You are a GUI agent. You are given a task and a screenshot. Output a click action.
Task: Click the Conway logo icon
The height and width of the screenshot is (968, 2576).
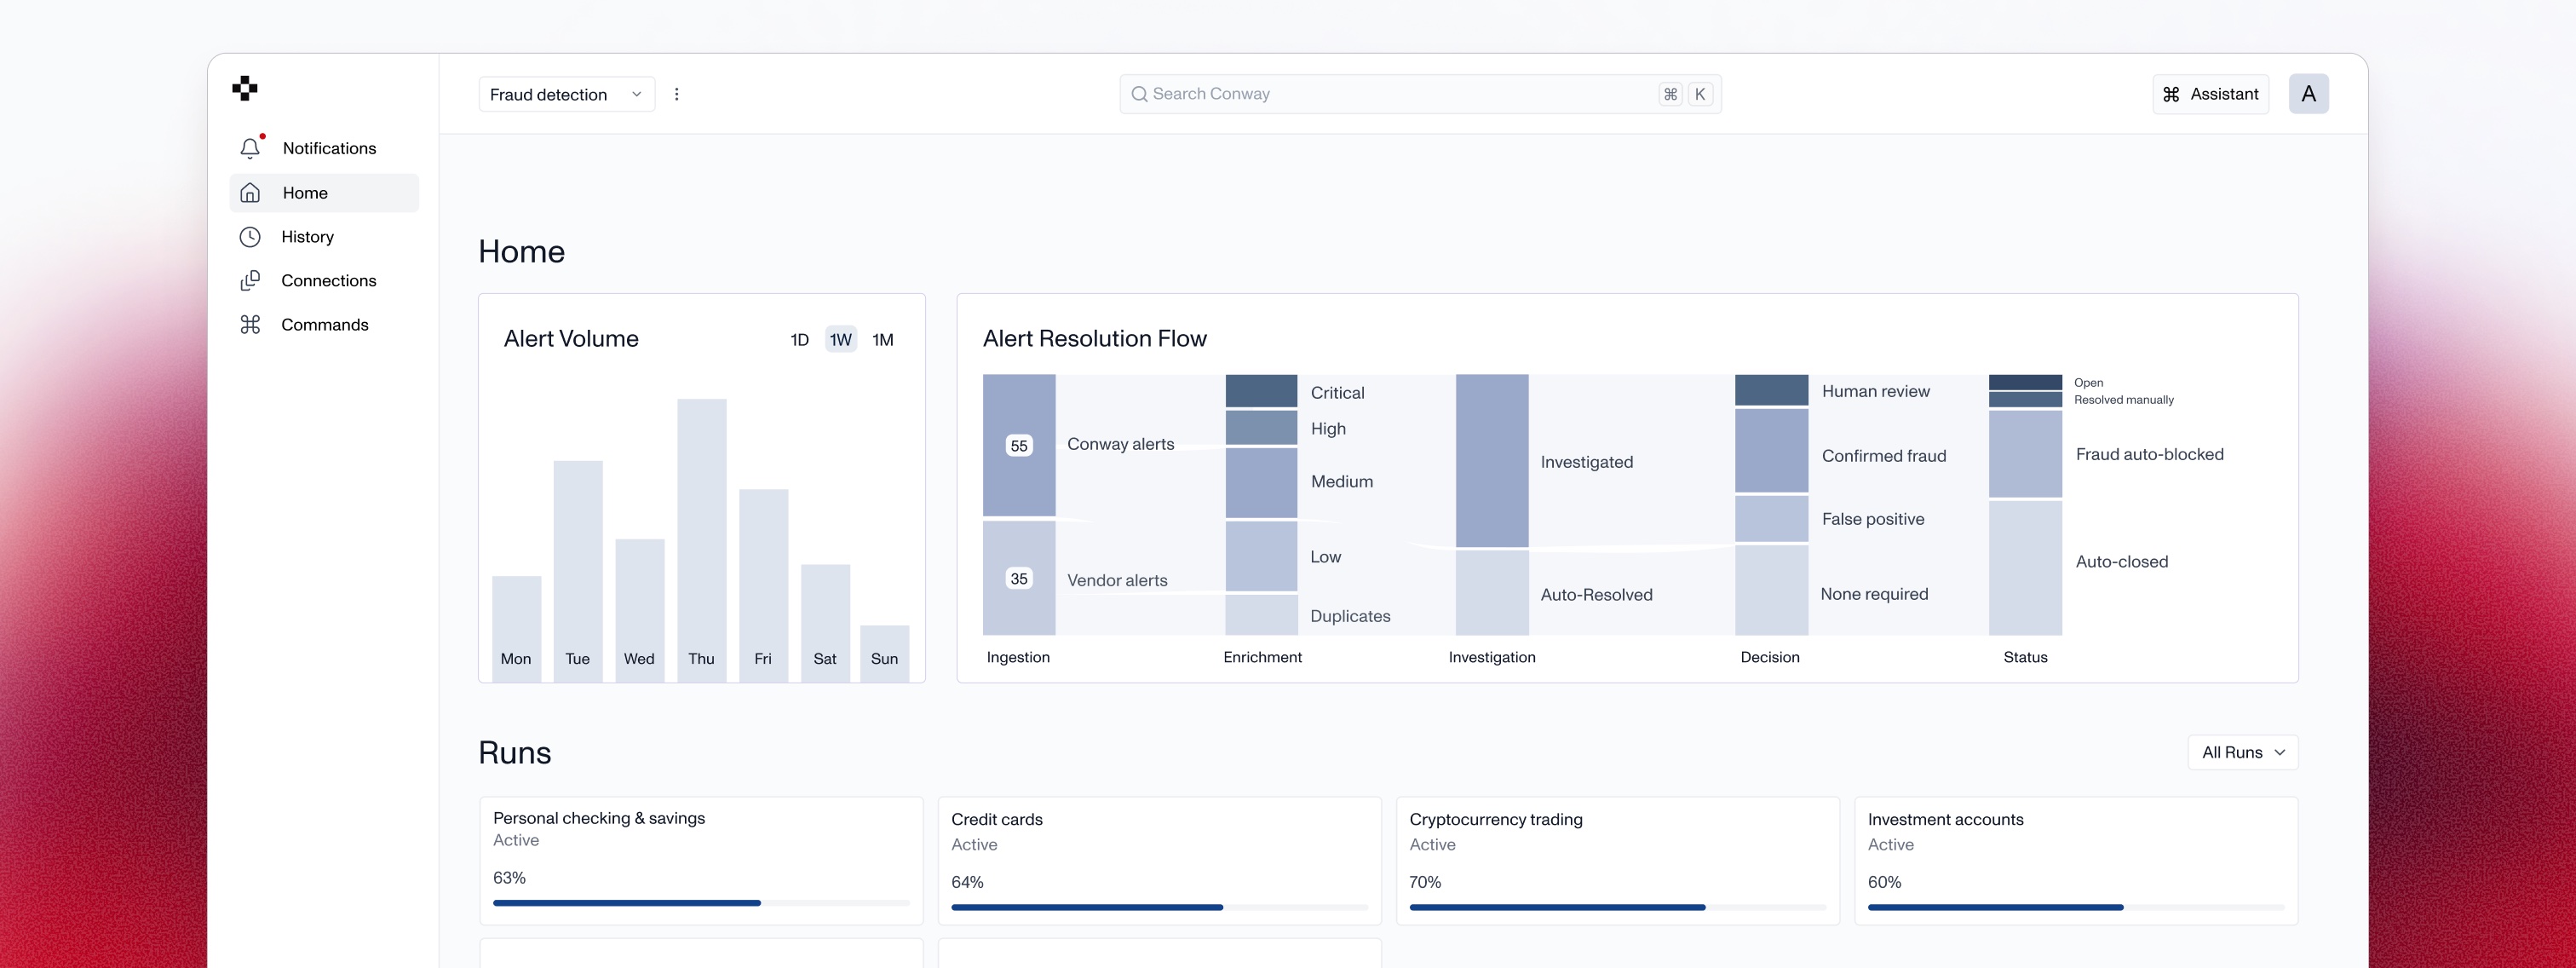pos(245,88)
